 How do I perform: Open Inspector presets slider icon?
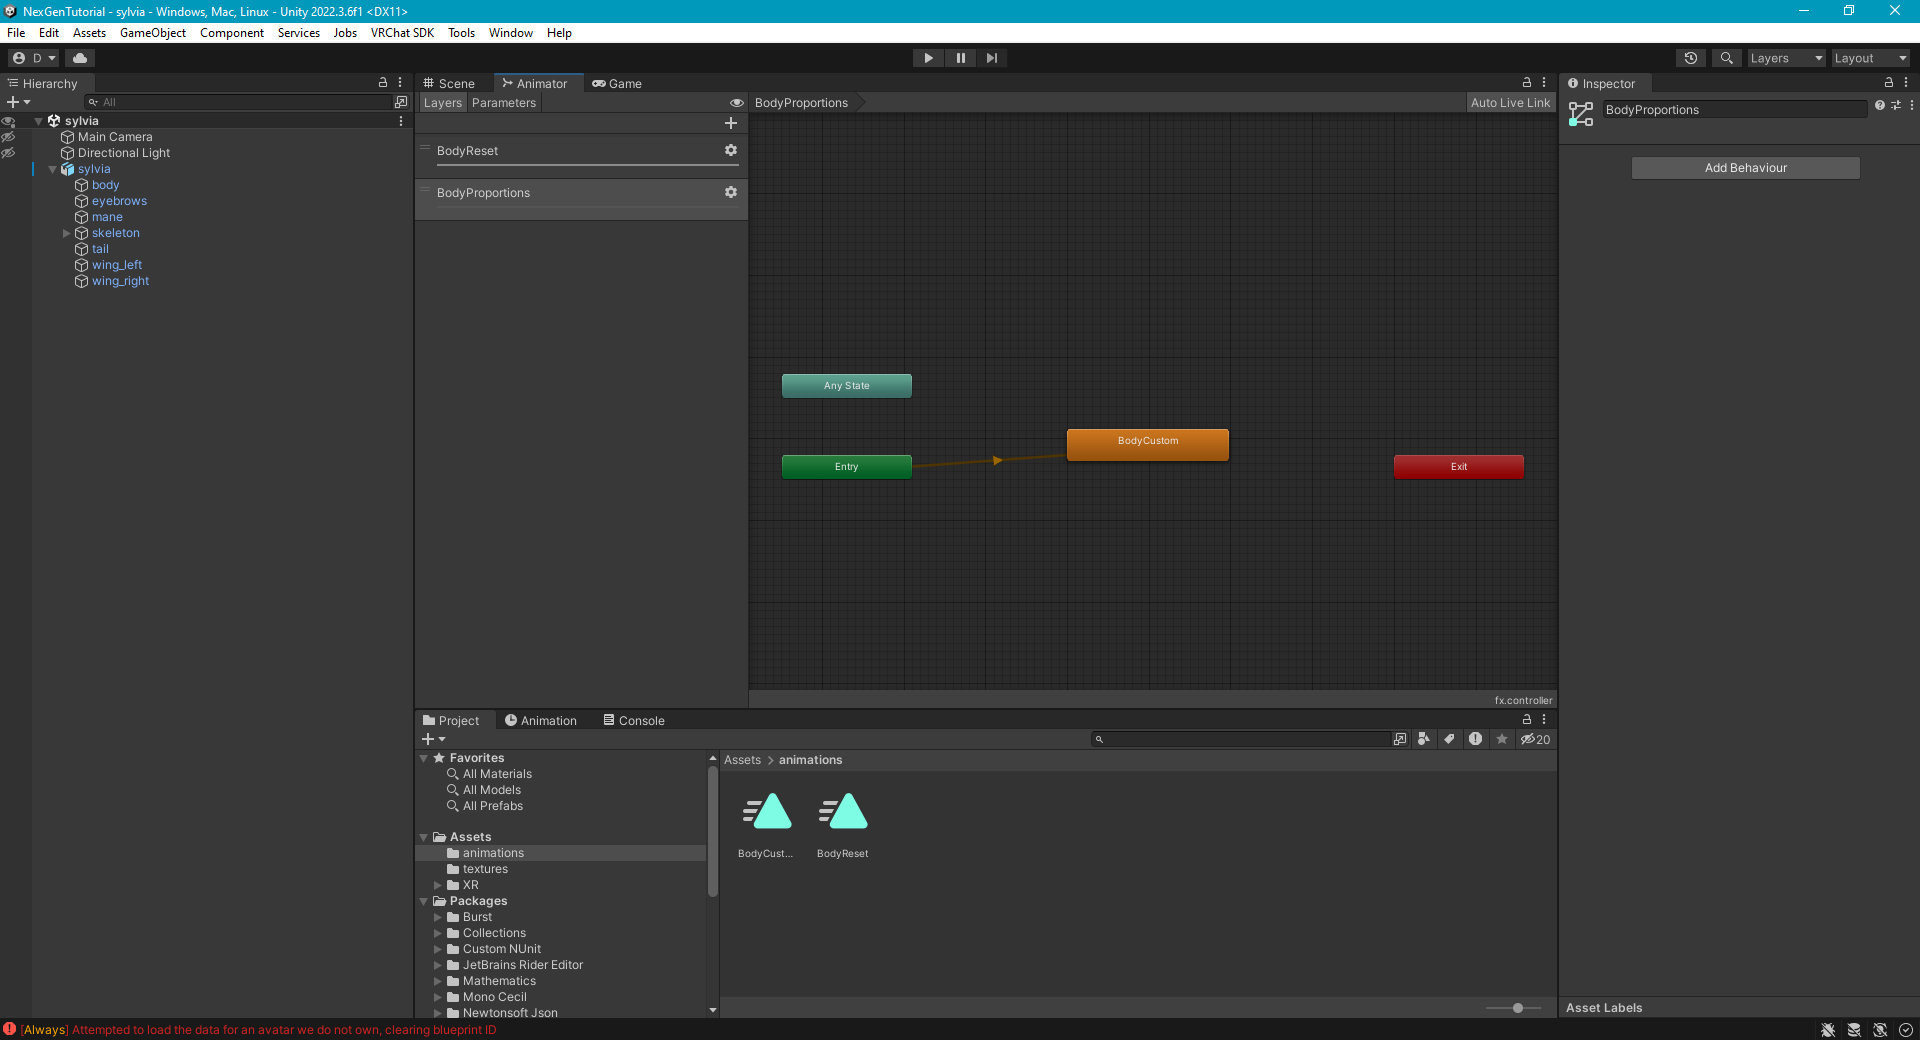click(x=1896, y=105)
